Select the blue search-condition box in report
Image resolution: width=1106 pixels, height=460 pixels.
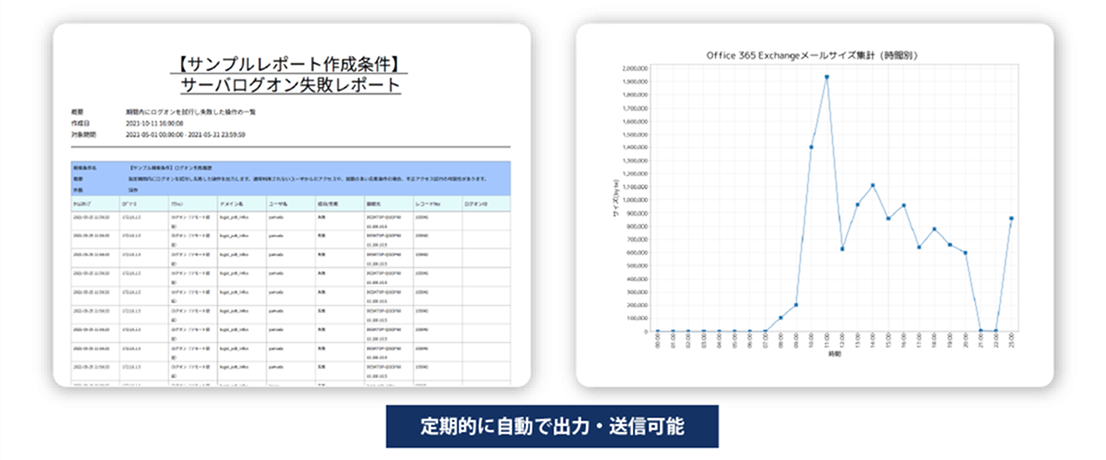pos(291,177)
